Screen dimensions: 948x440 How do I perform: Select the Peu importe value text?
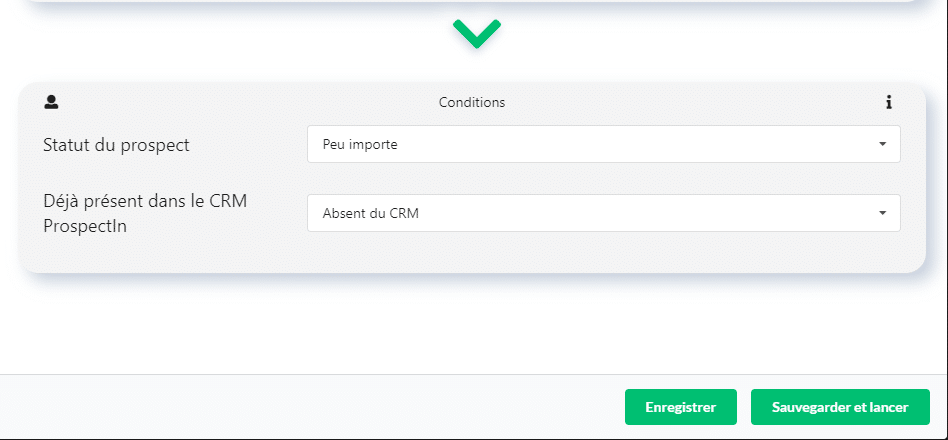pos(360,144)
